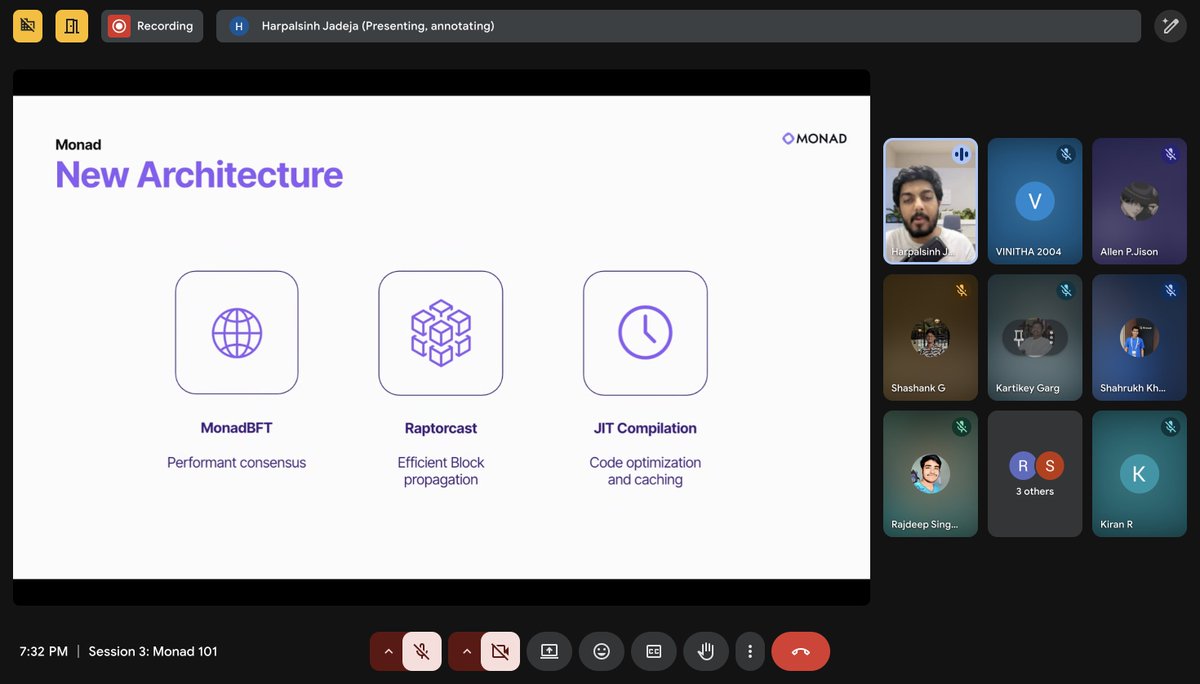Click the muted mic icon on Allen P.Jison tile

(1170, 154)
